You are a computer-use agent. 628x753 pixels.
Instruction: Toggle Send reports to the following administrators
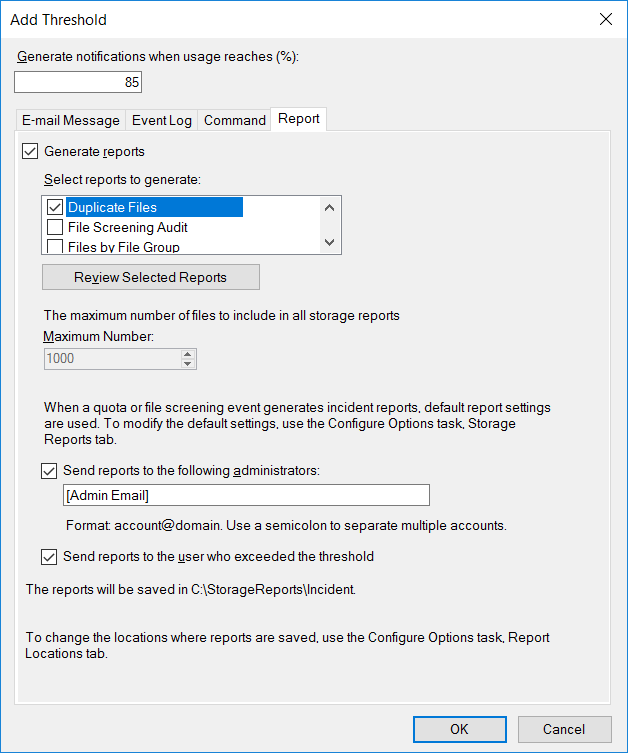49,471
